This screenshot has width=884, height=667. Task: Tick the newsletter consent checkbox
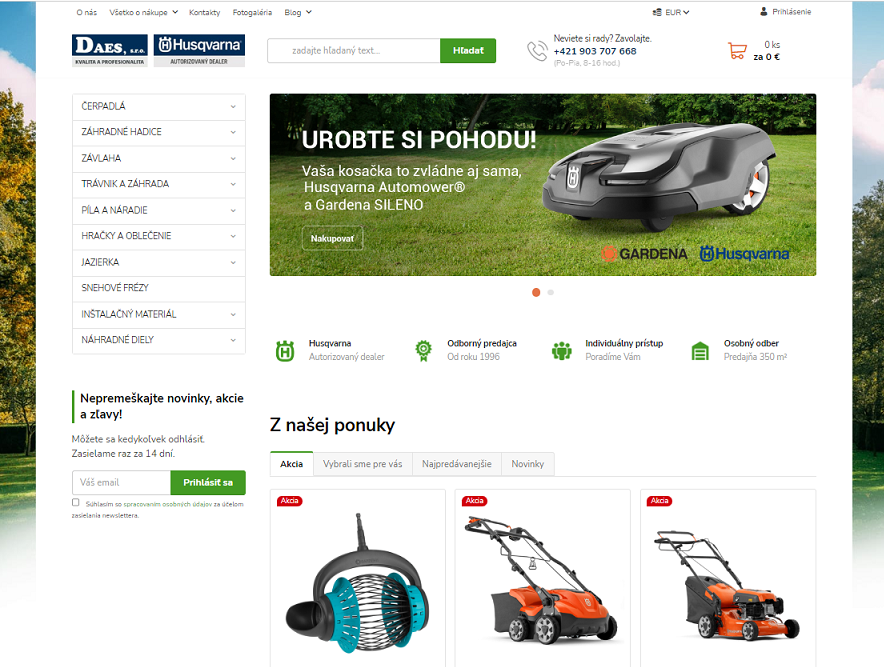click(76, 502)
